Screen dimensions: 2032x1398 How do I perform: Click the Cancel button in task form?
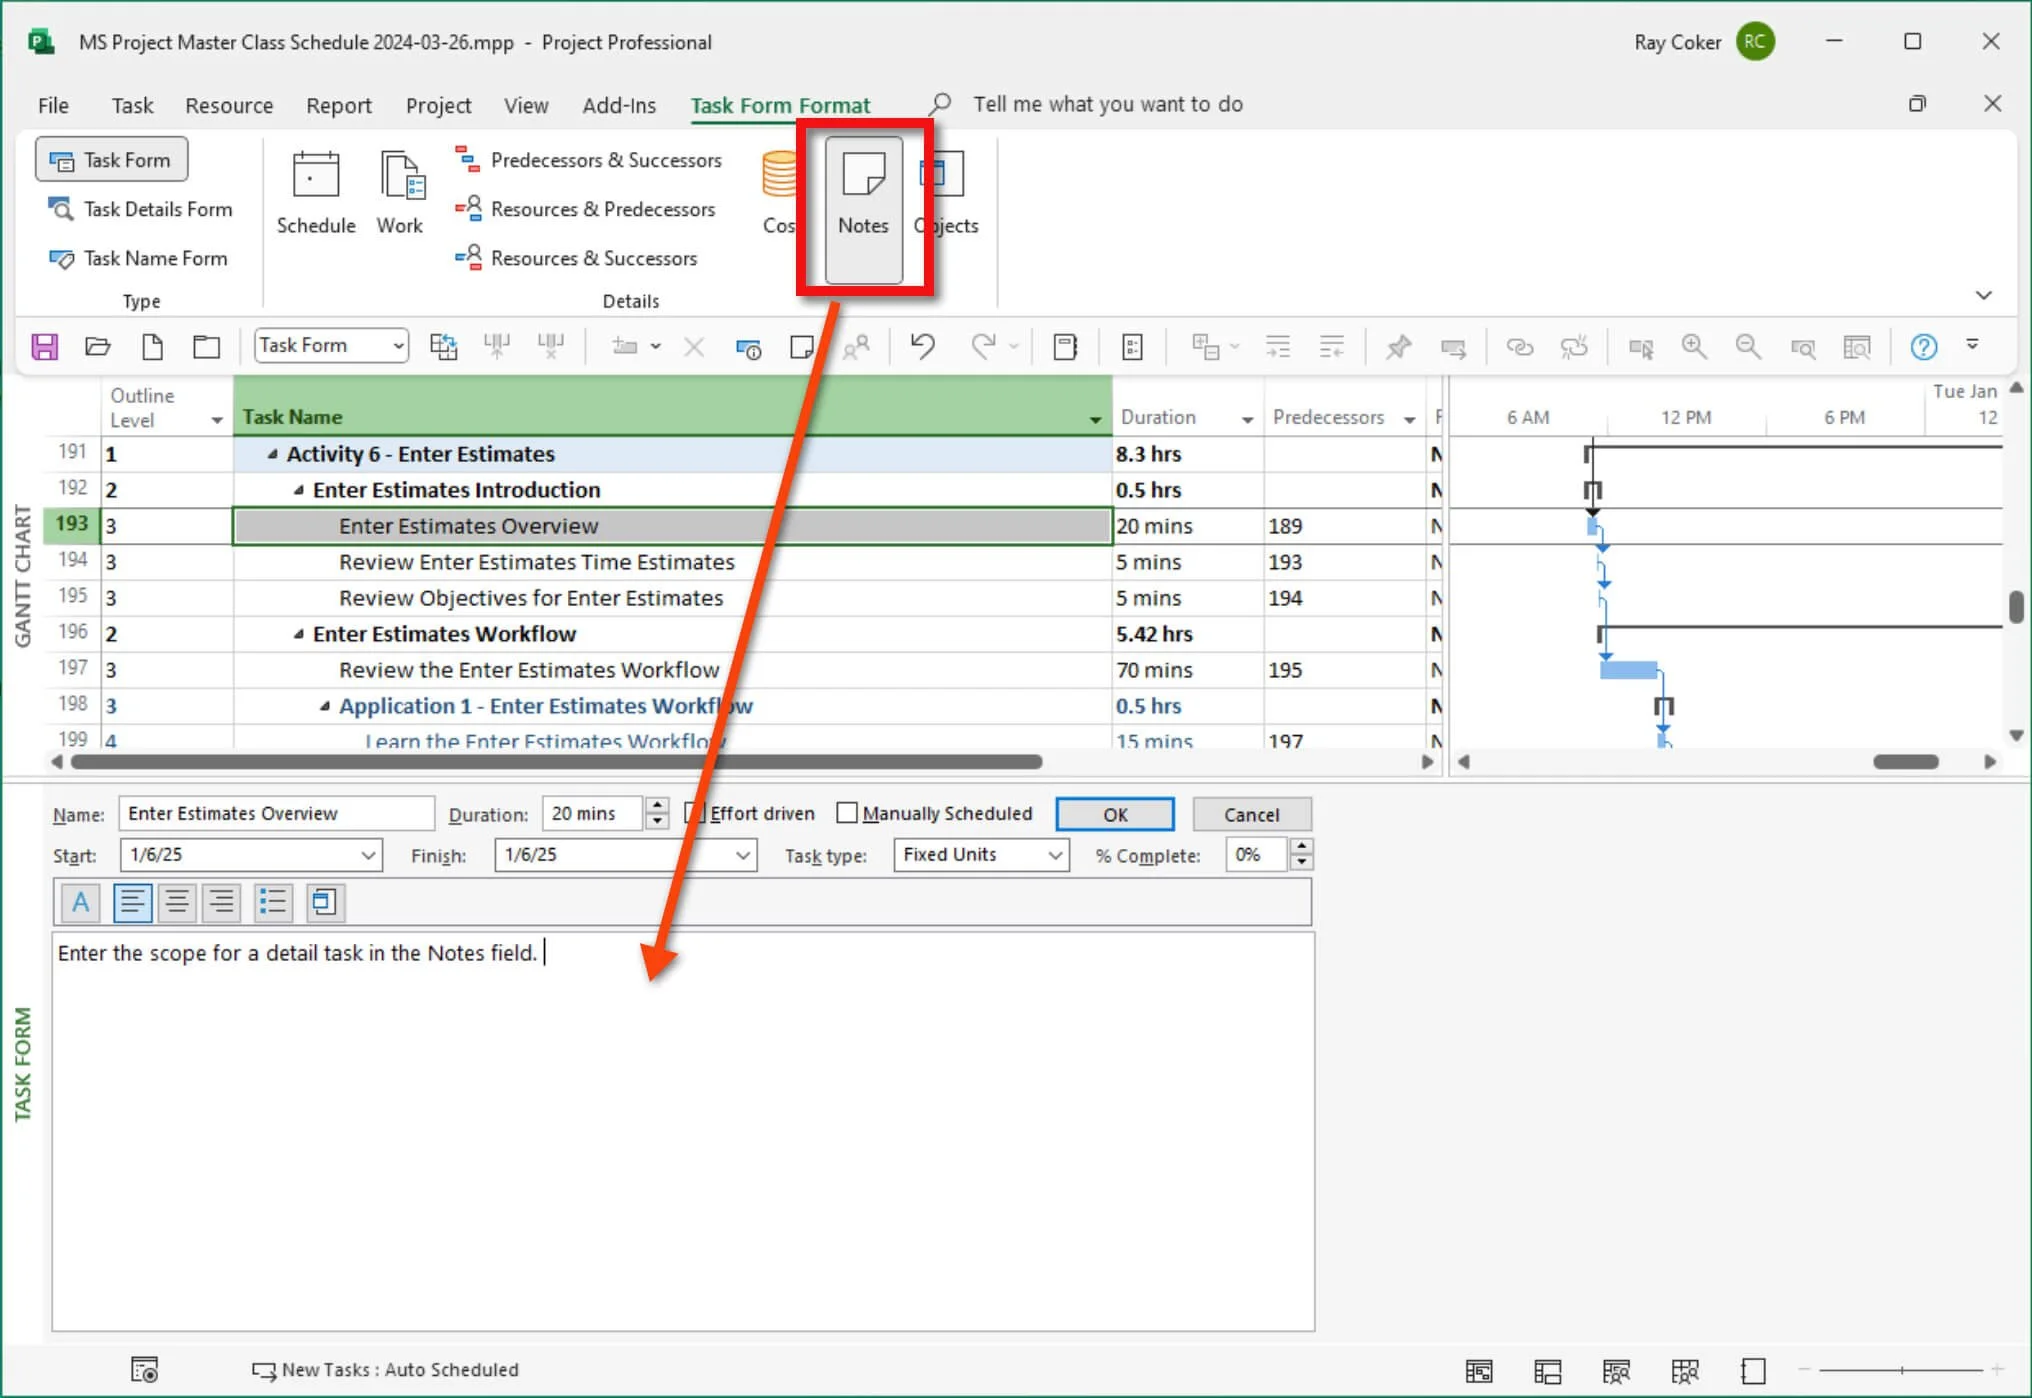[x=1251, y=814]
